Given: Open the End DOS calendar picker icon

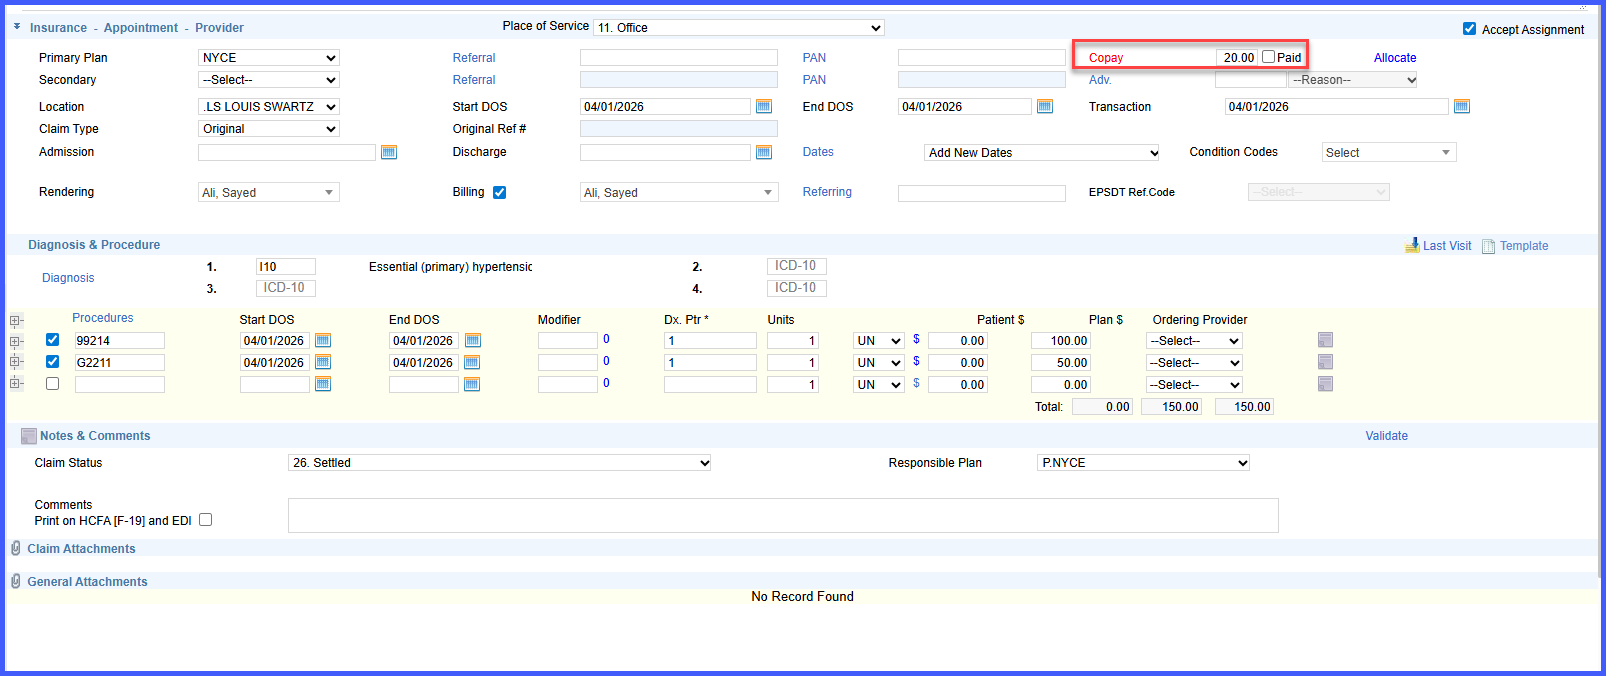Looking at the screenshot, I should point(1045,106).
